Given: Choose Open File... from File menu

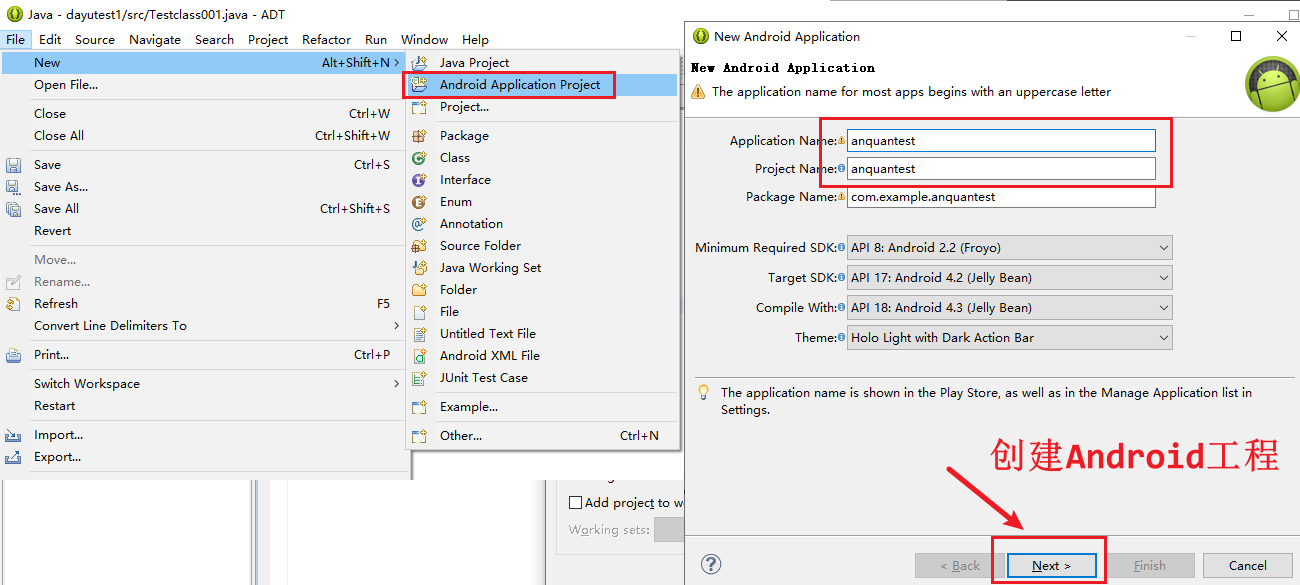Looking at the screenshot, I should coord(203,85).
